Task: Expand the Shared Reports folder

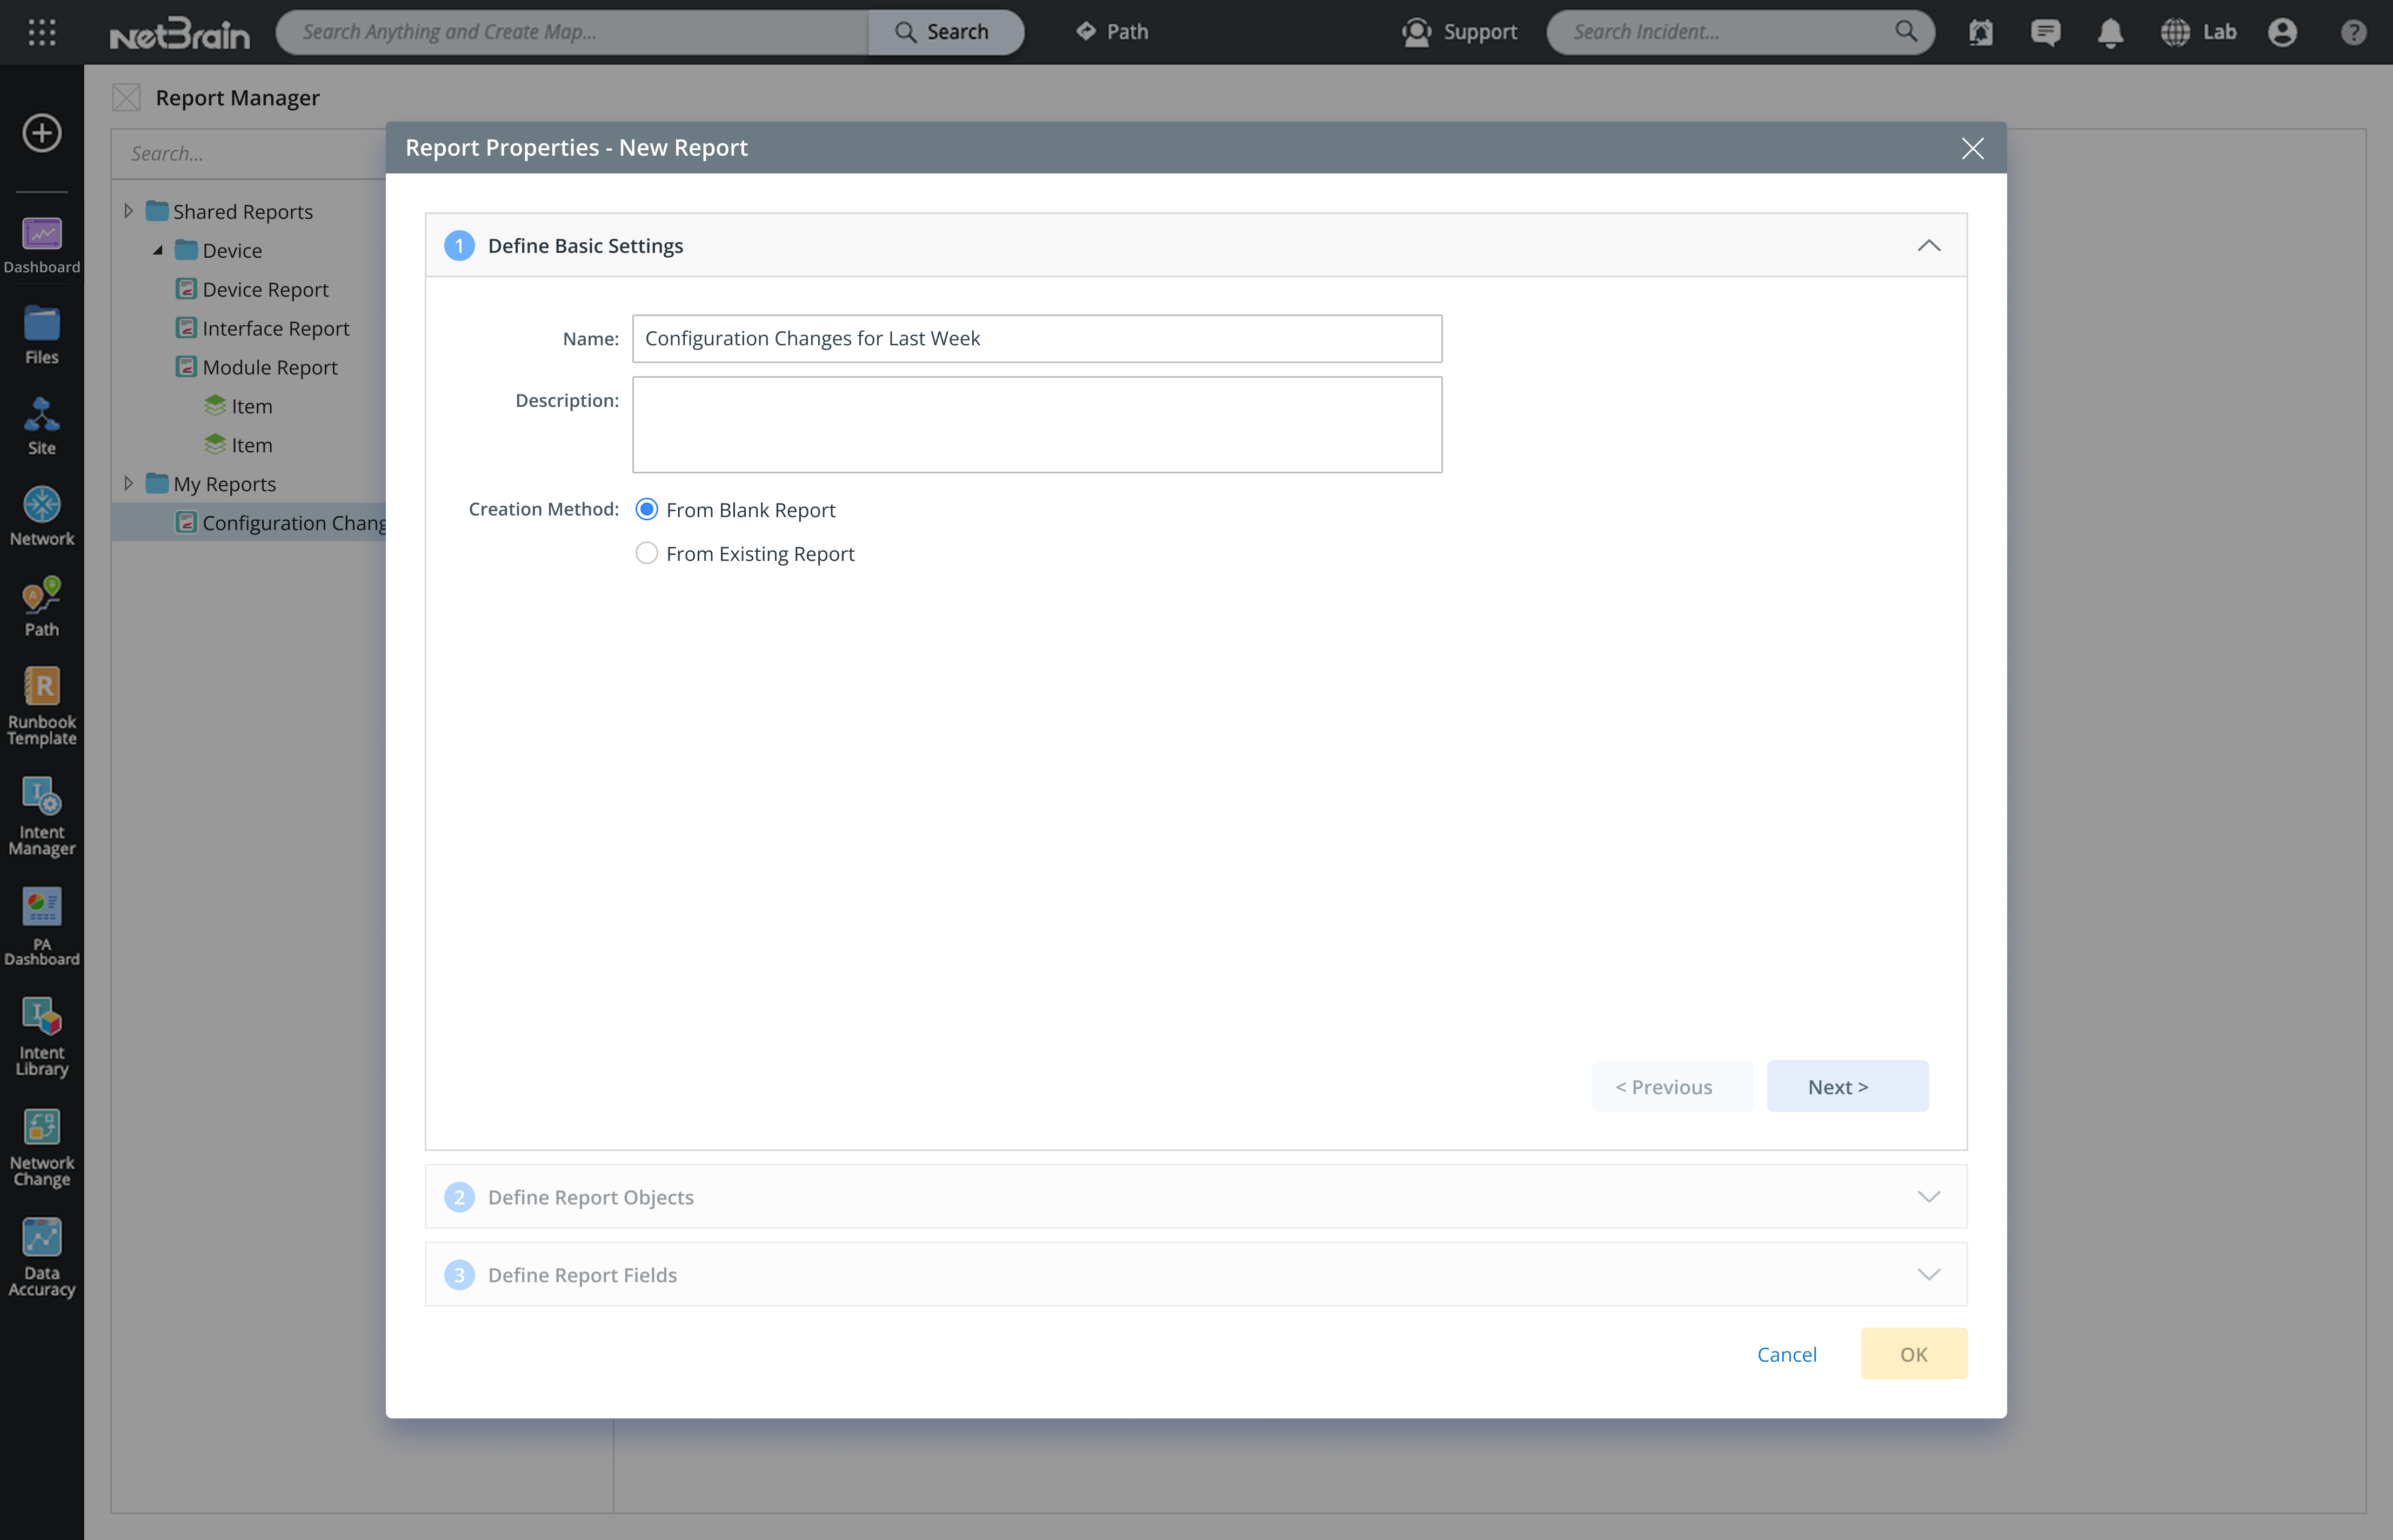Action: (128, 211)
